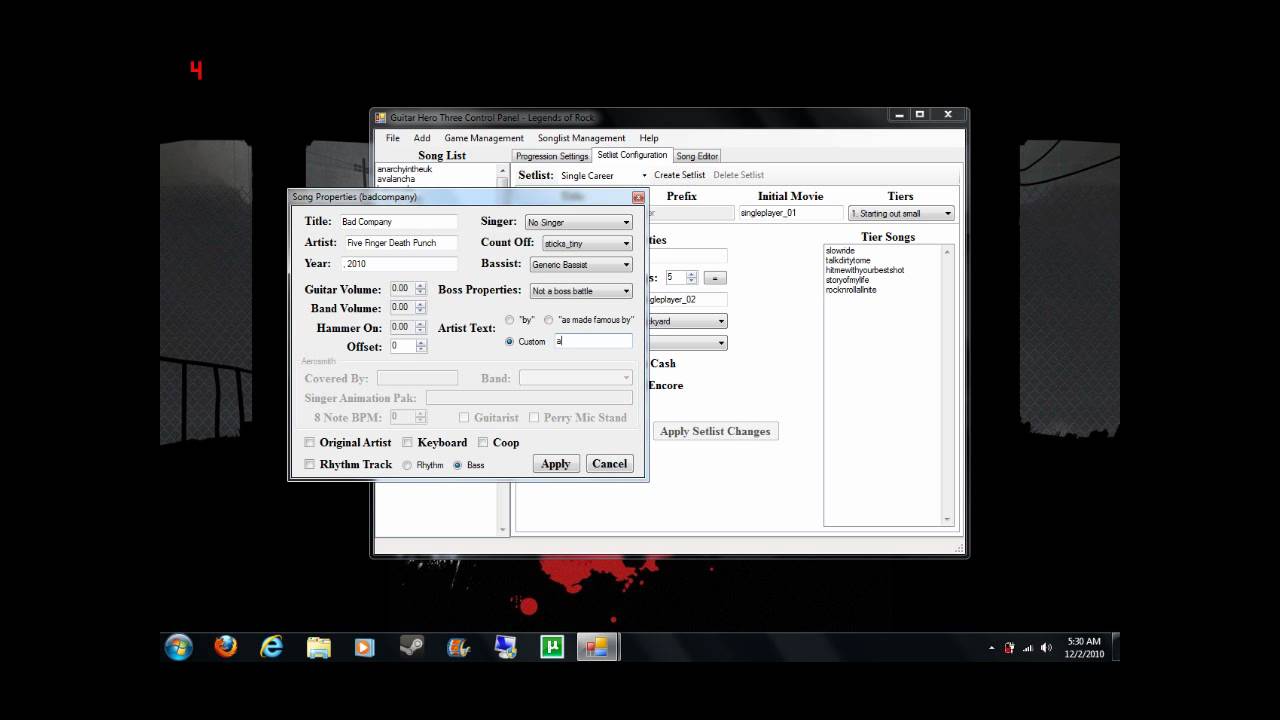Screen dimensions: 1280x720
Task: Open the Tiers dropdown "1. Starting out small"
Action: [901, 213]
